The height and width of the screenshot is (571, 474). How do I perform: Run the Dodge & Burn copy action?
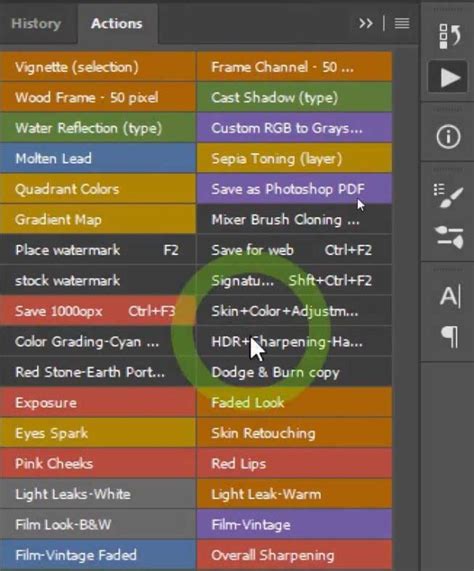pyautogui.click(x=295, y=372)
